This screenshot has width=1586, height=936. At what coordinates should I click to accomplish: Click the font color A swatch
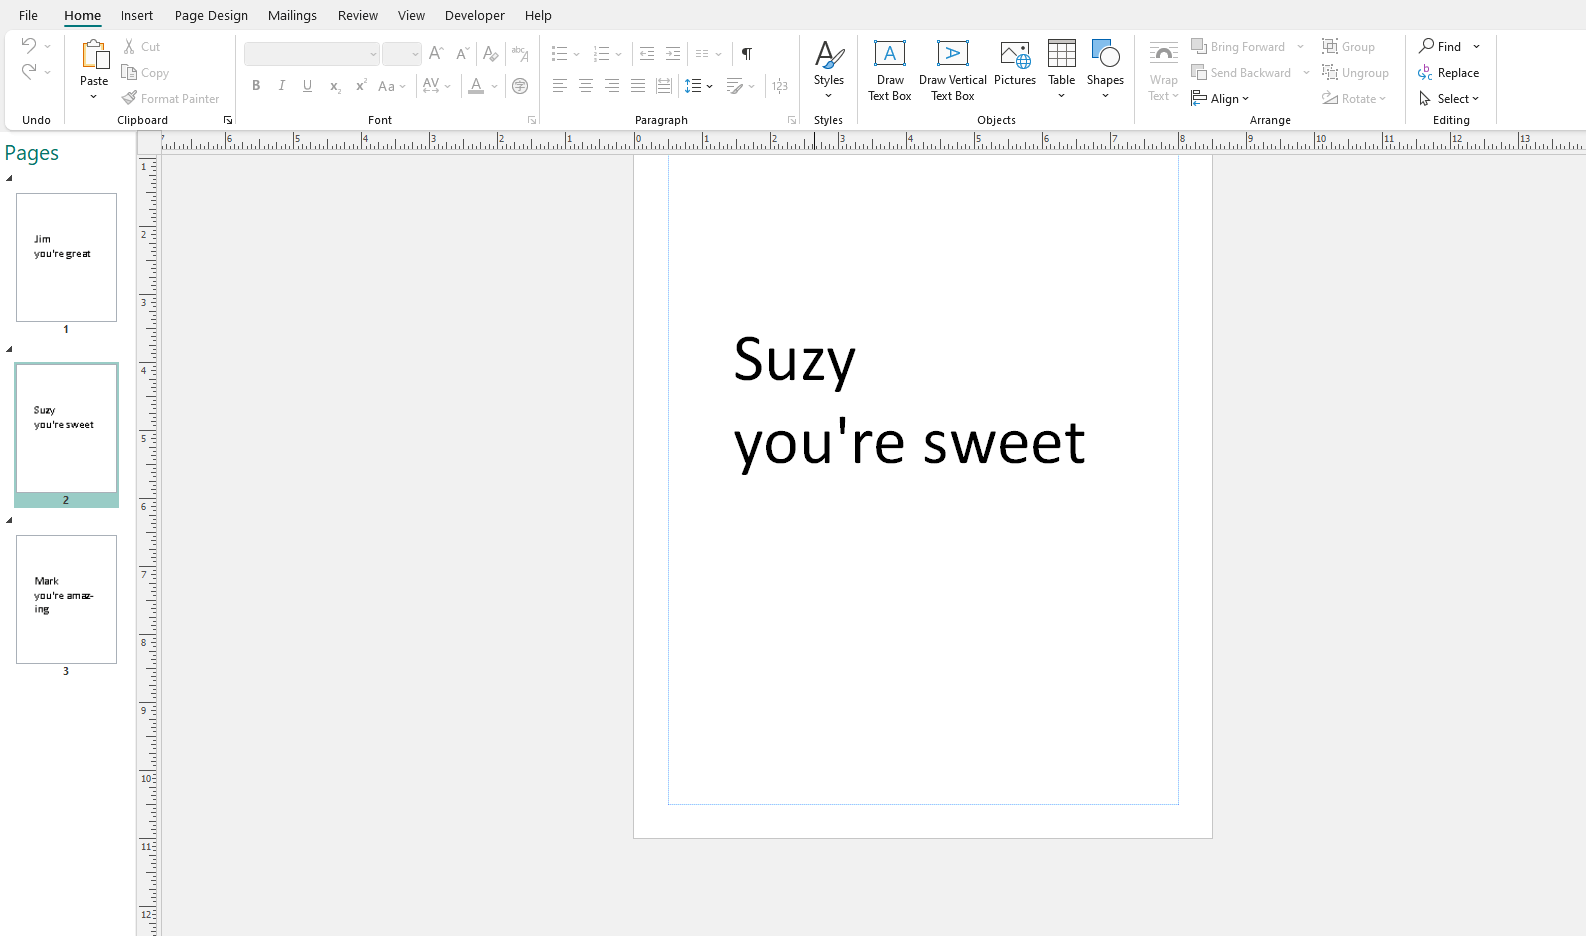(476, 86)
